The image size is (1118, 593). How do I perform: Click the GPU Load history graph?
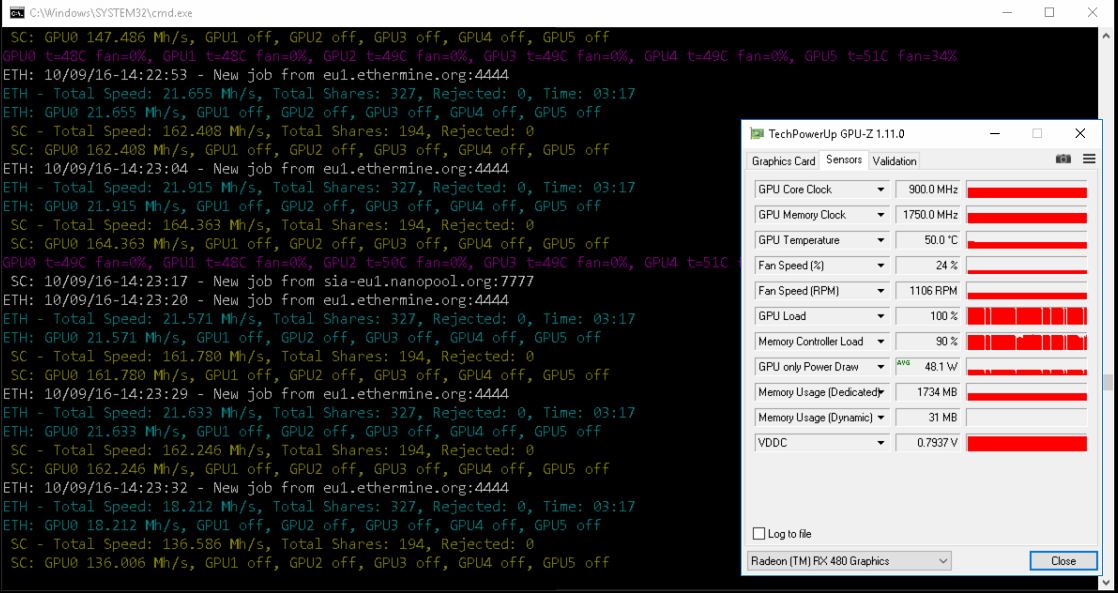[x=1027, y=316]
